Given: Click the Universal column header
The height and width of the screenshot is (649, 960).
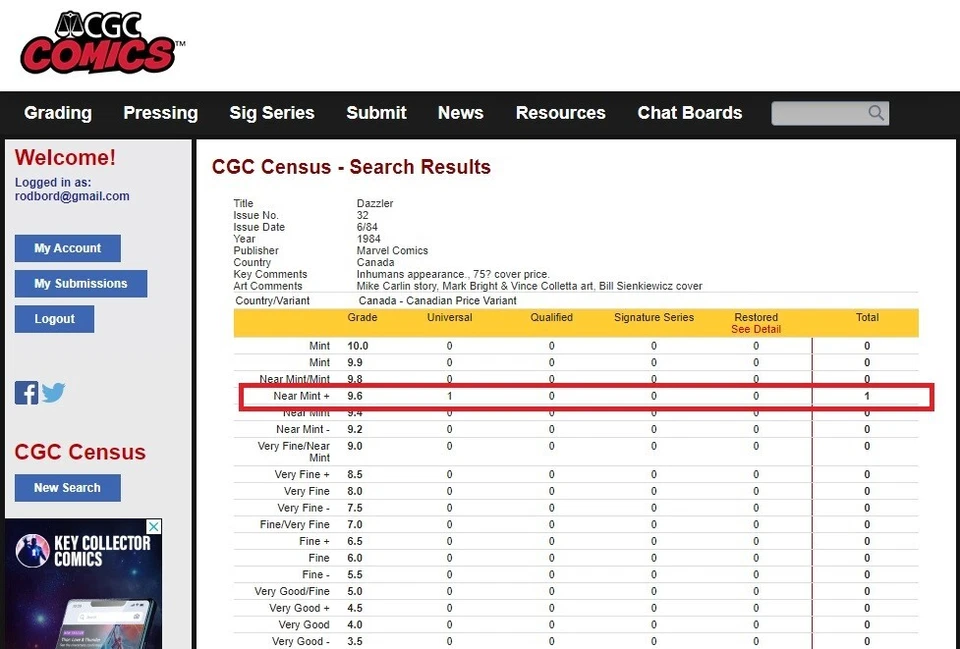Looking at the screenshot, I should tap(449, 317).
